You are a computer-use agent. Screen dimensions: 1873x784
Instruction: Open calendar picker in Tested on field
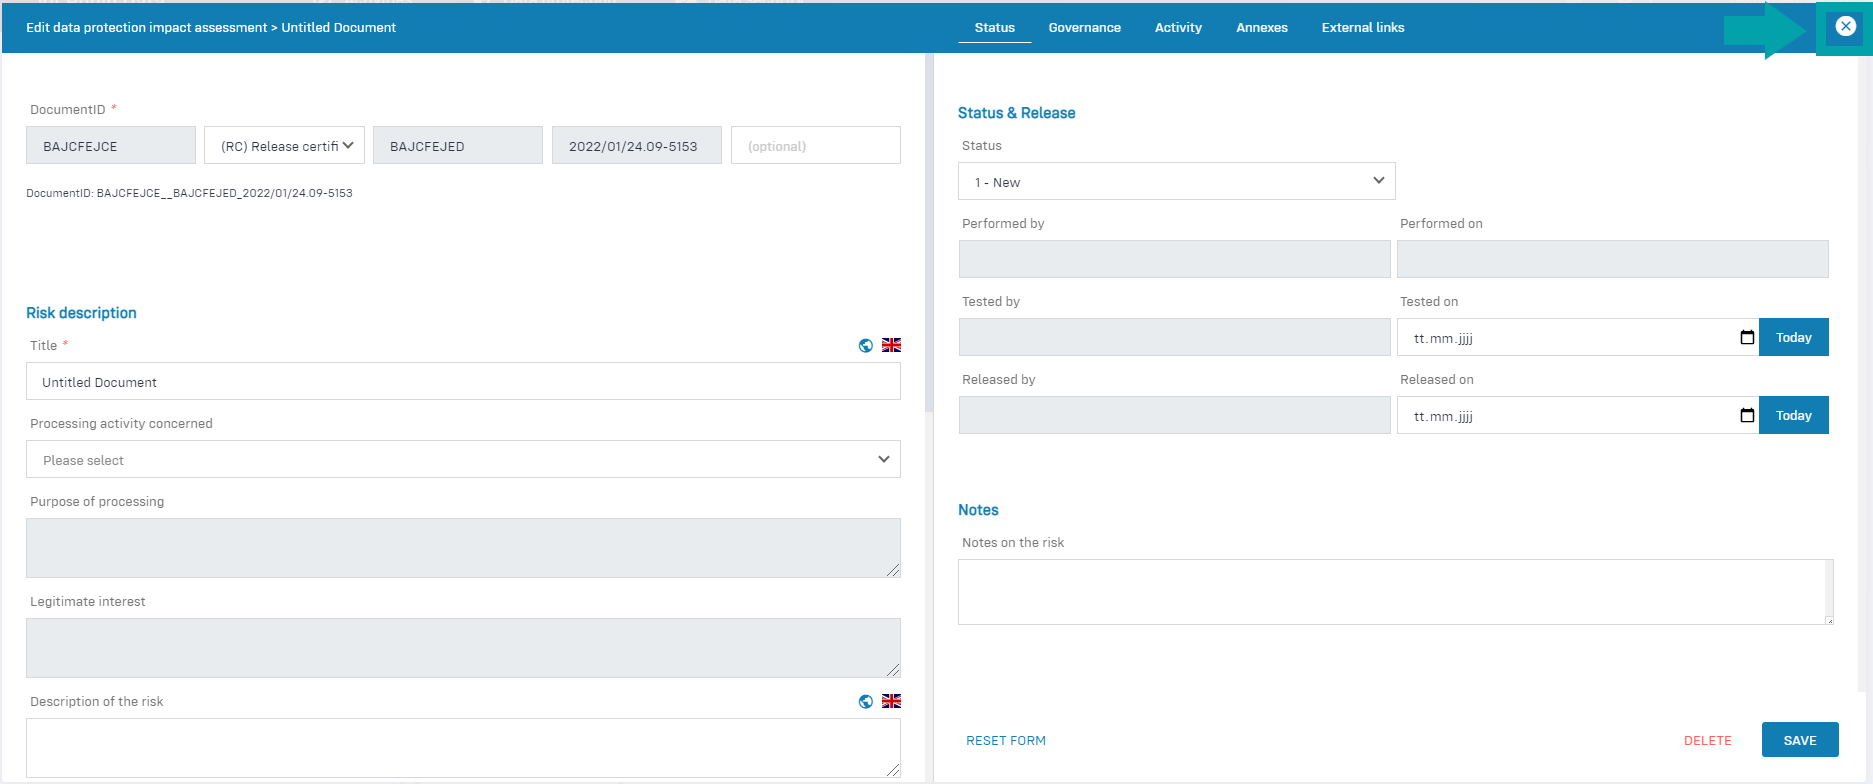(x=1747, y=338)
